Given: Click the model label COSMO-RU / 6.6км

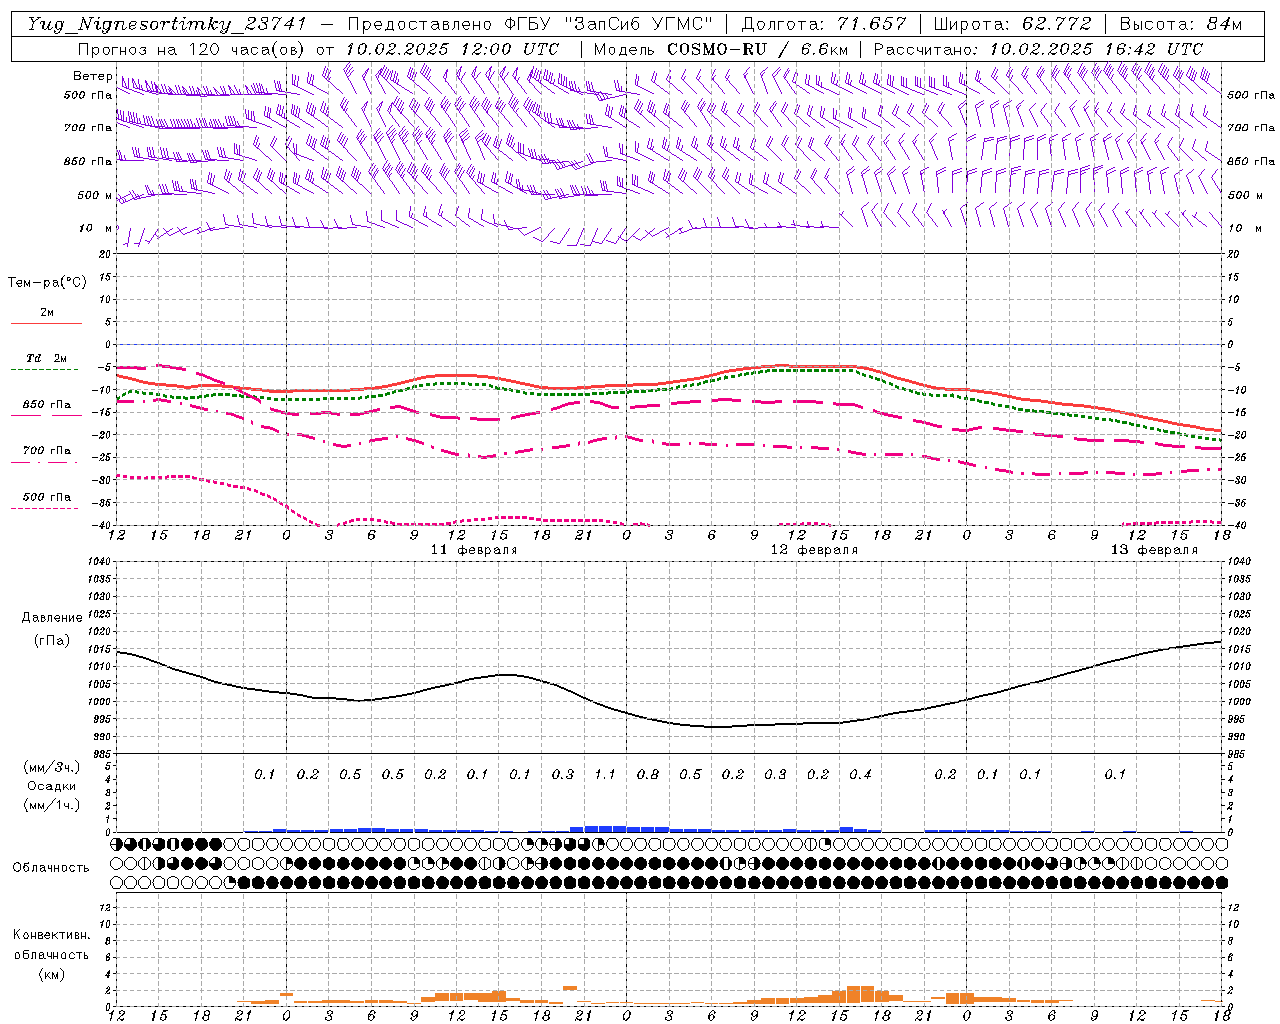Looking at the screenshot, I should (758, 49).
